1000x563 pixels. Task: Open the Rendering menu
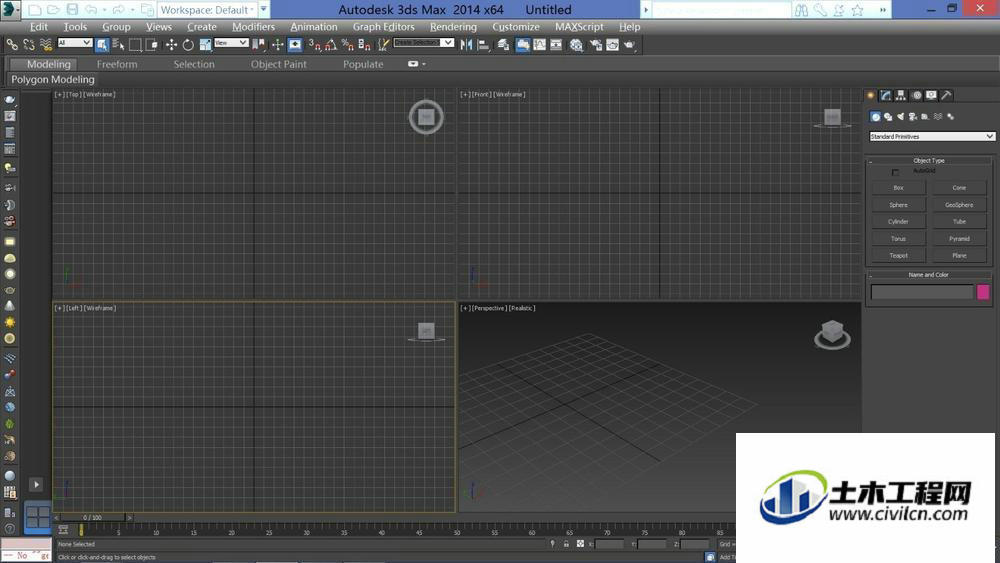453,27
